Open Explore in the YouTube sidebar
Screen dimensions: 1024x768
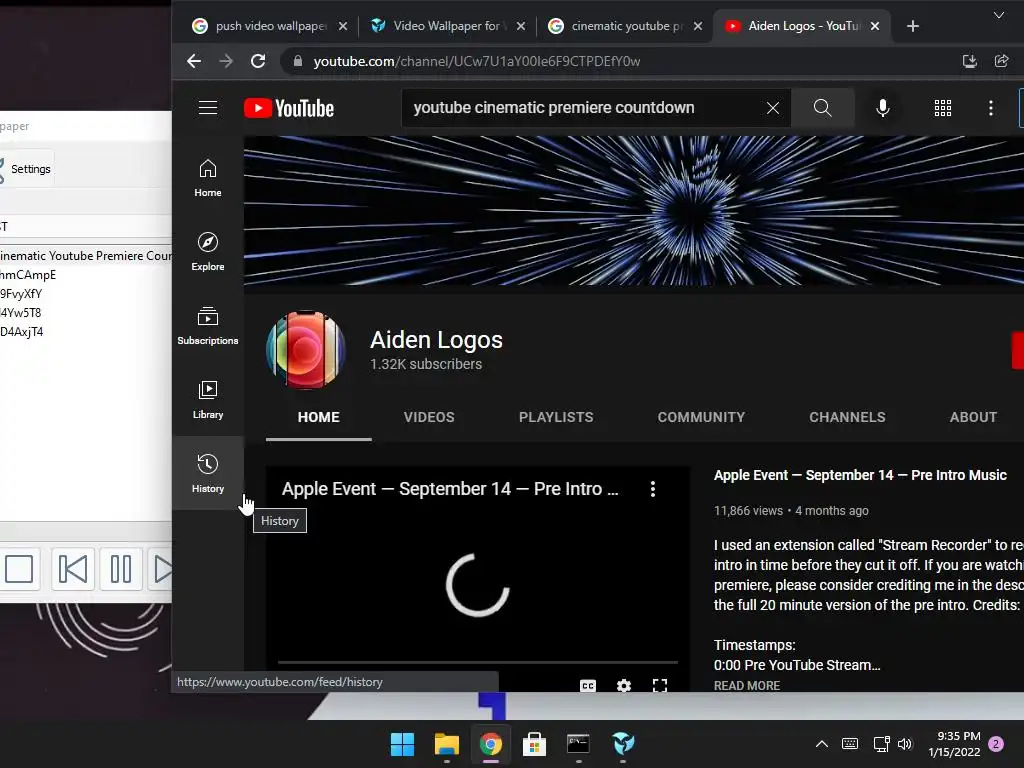tap(208, 251)
